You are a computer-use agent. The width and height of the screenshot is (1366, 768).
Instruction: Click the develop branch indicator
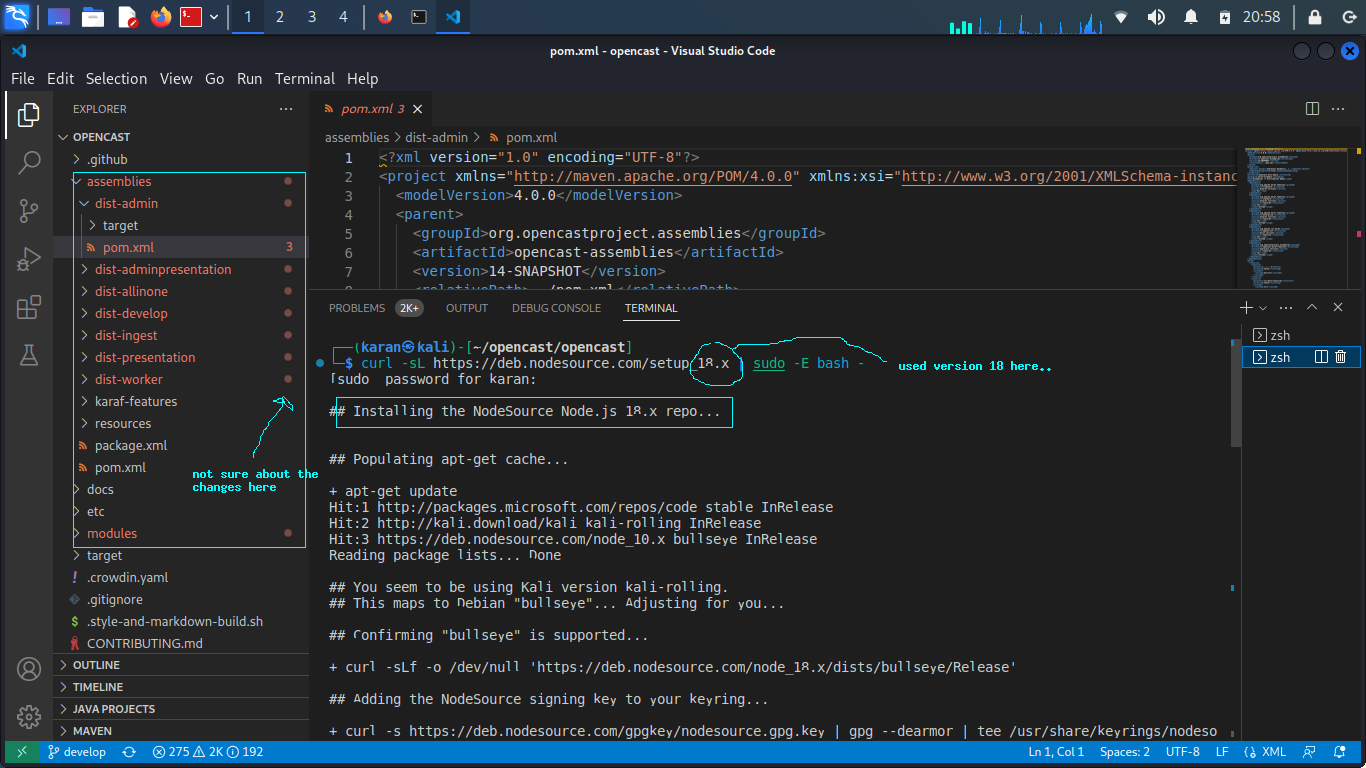click(77, 751)
